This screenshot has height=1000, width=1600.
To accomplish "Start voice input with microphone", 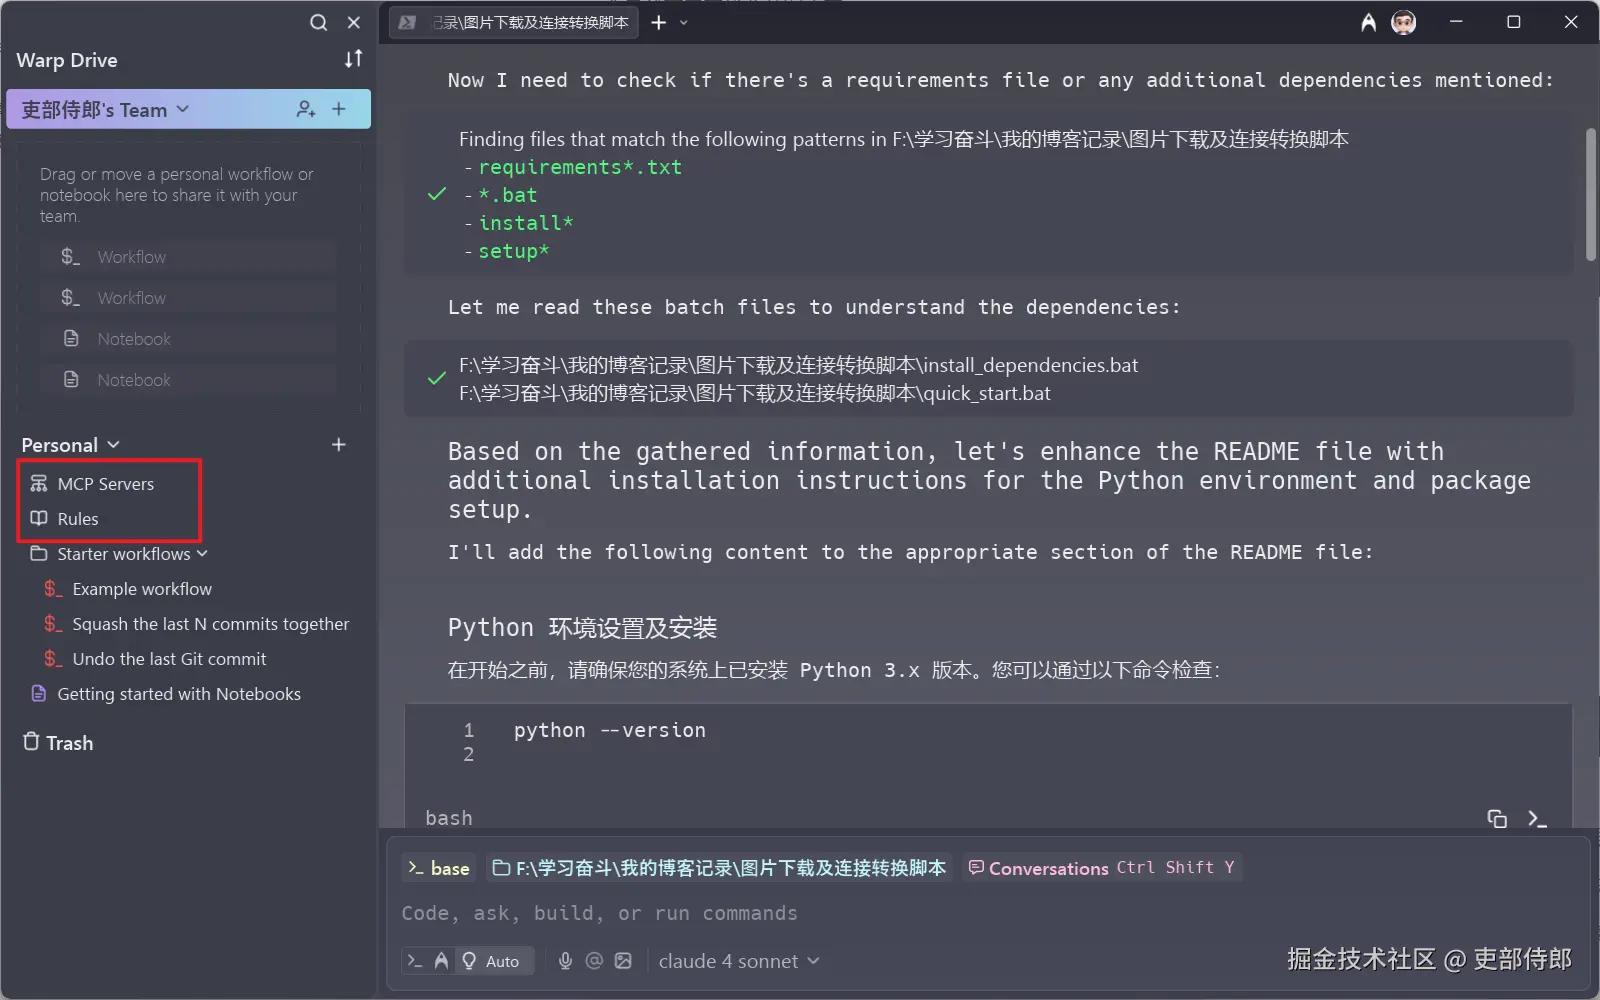I will point(565,961).
